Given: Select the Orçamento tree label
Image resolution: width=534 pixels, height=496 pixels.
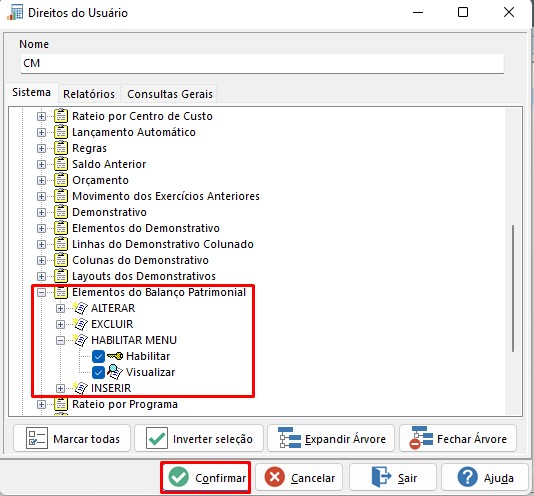Looking at the screenshot, I should 100,180.
